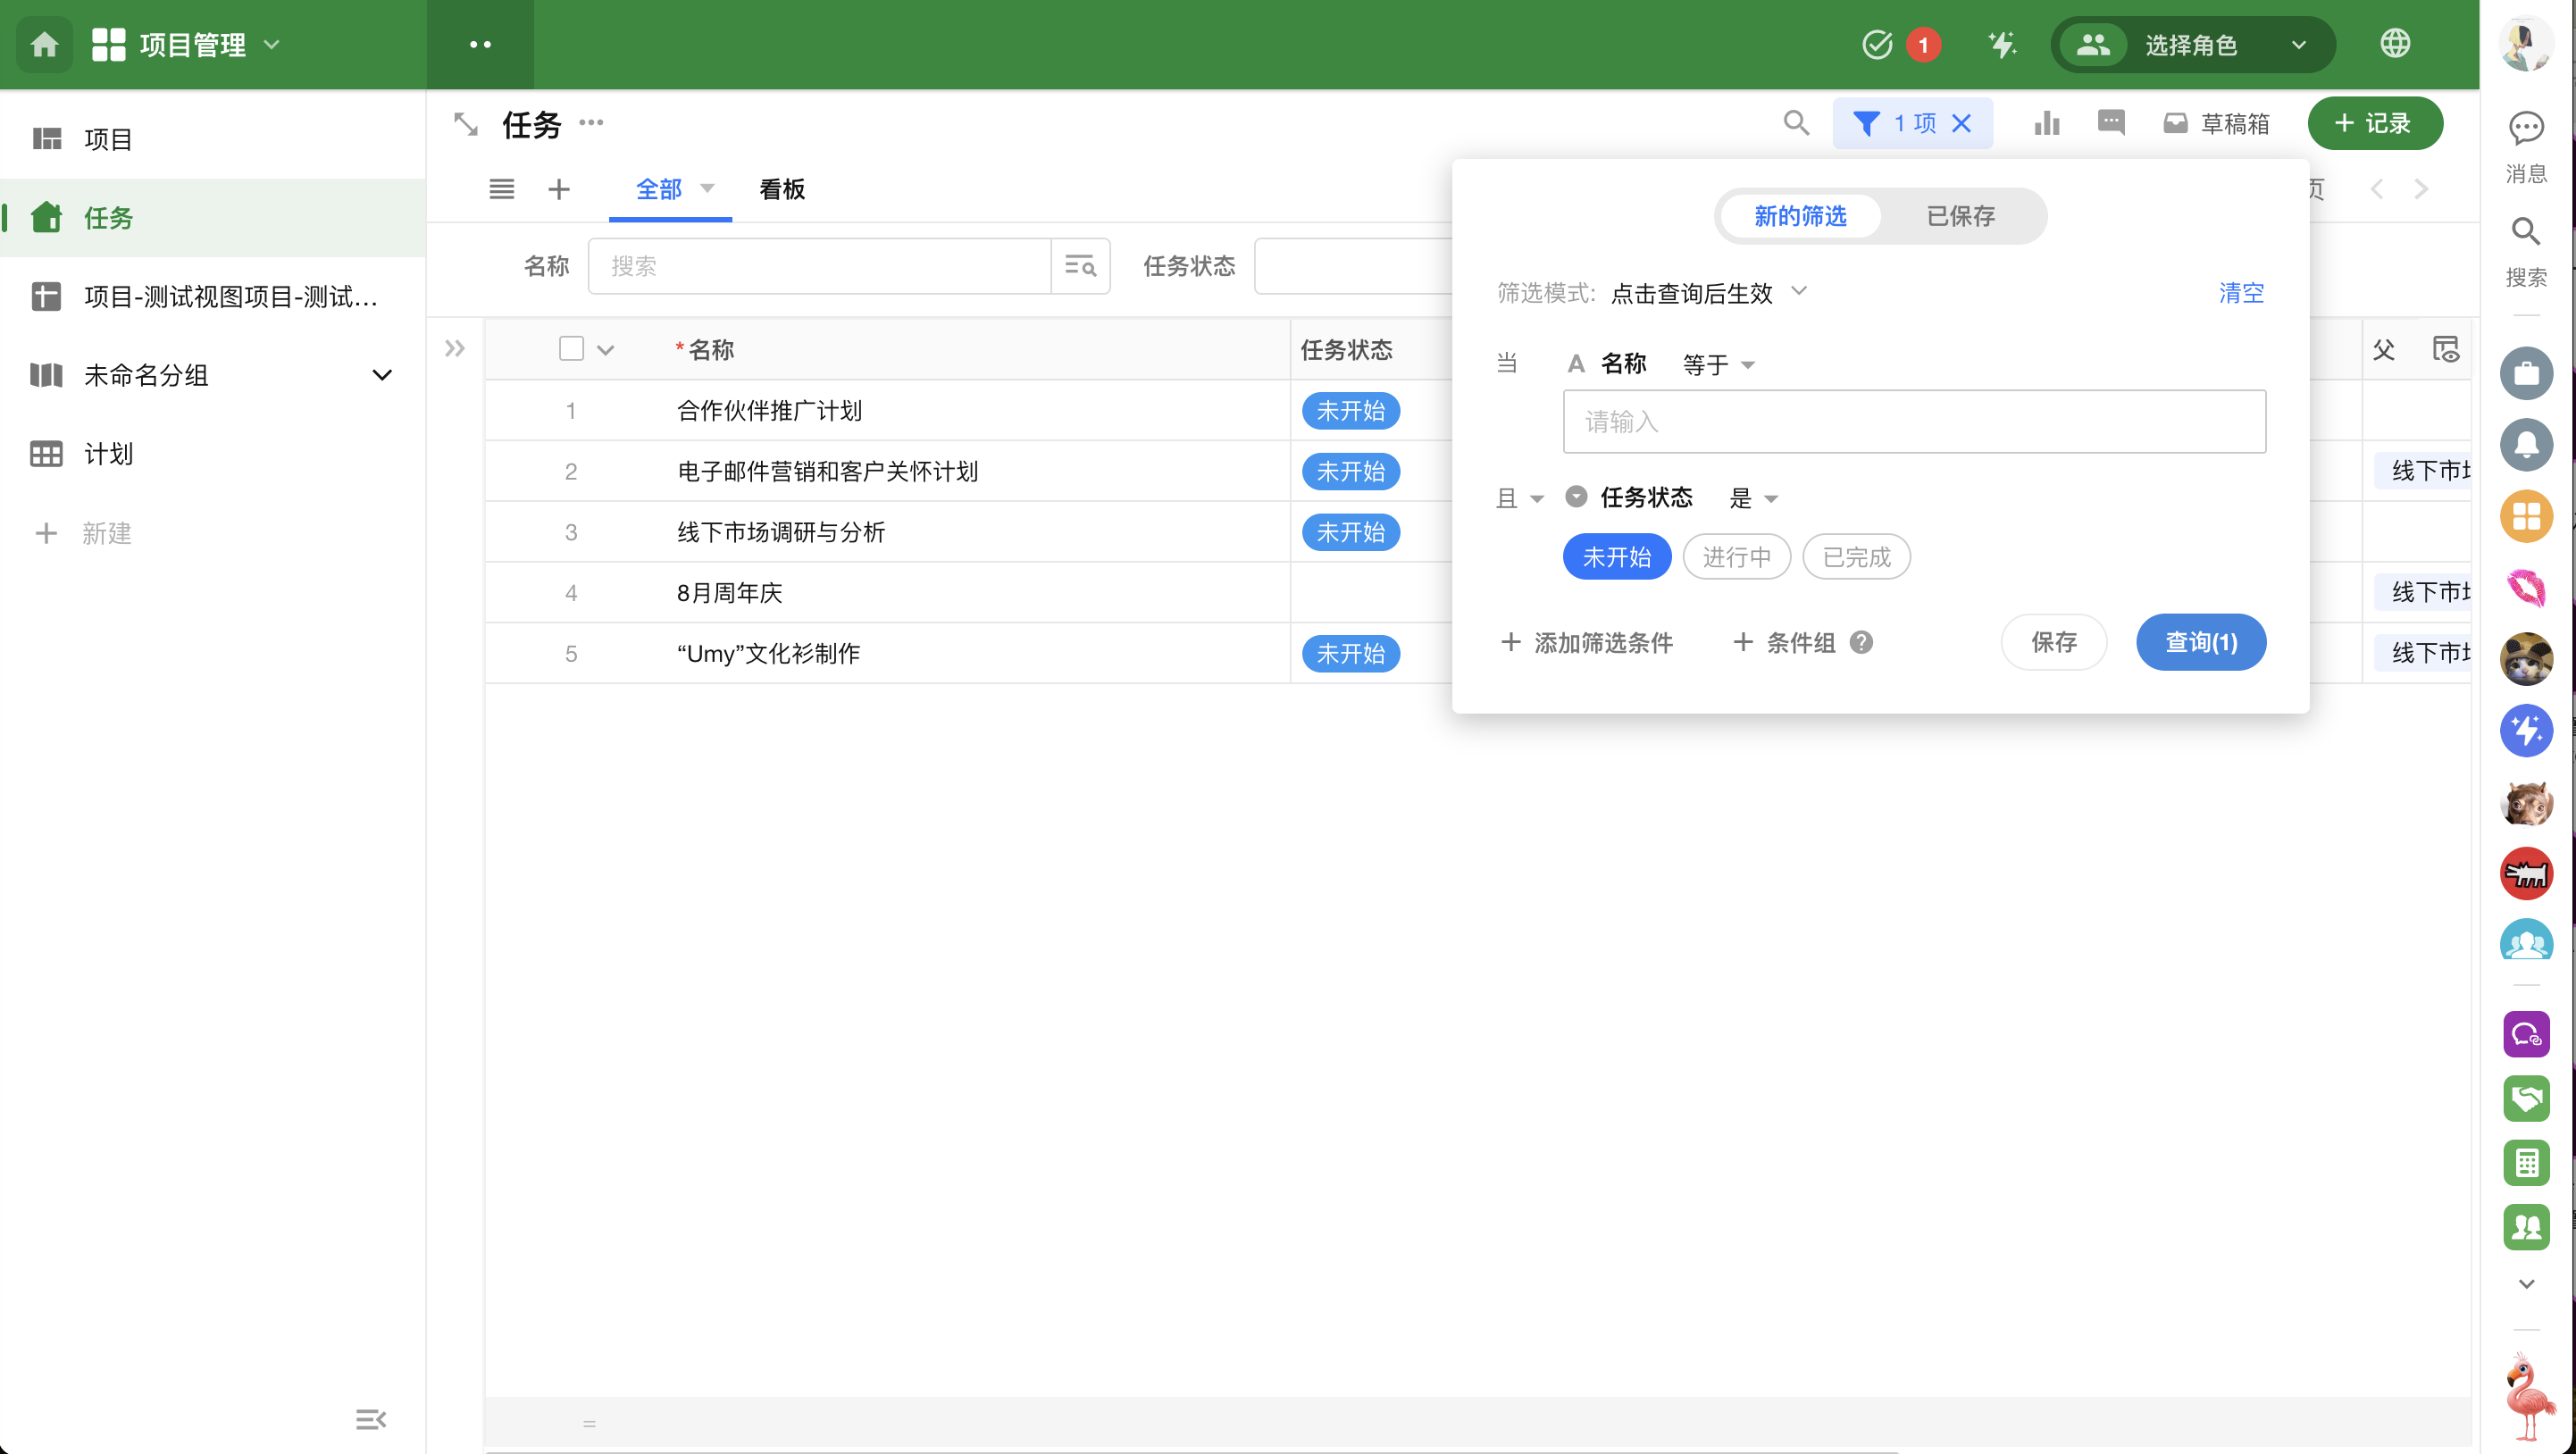
Task: Open the discussion comments icon in toolbar
Action: pyautogui.click(x=2111, y=123)
